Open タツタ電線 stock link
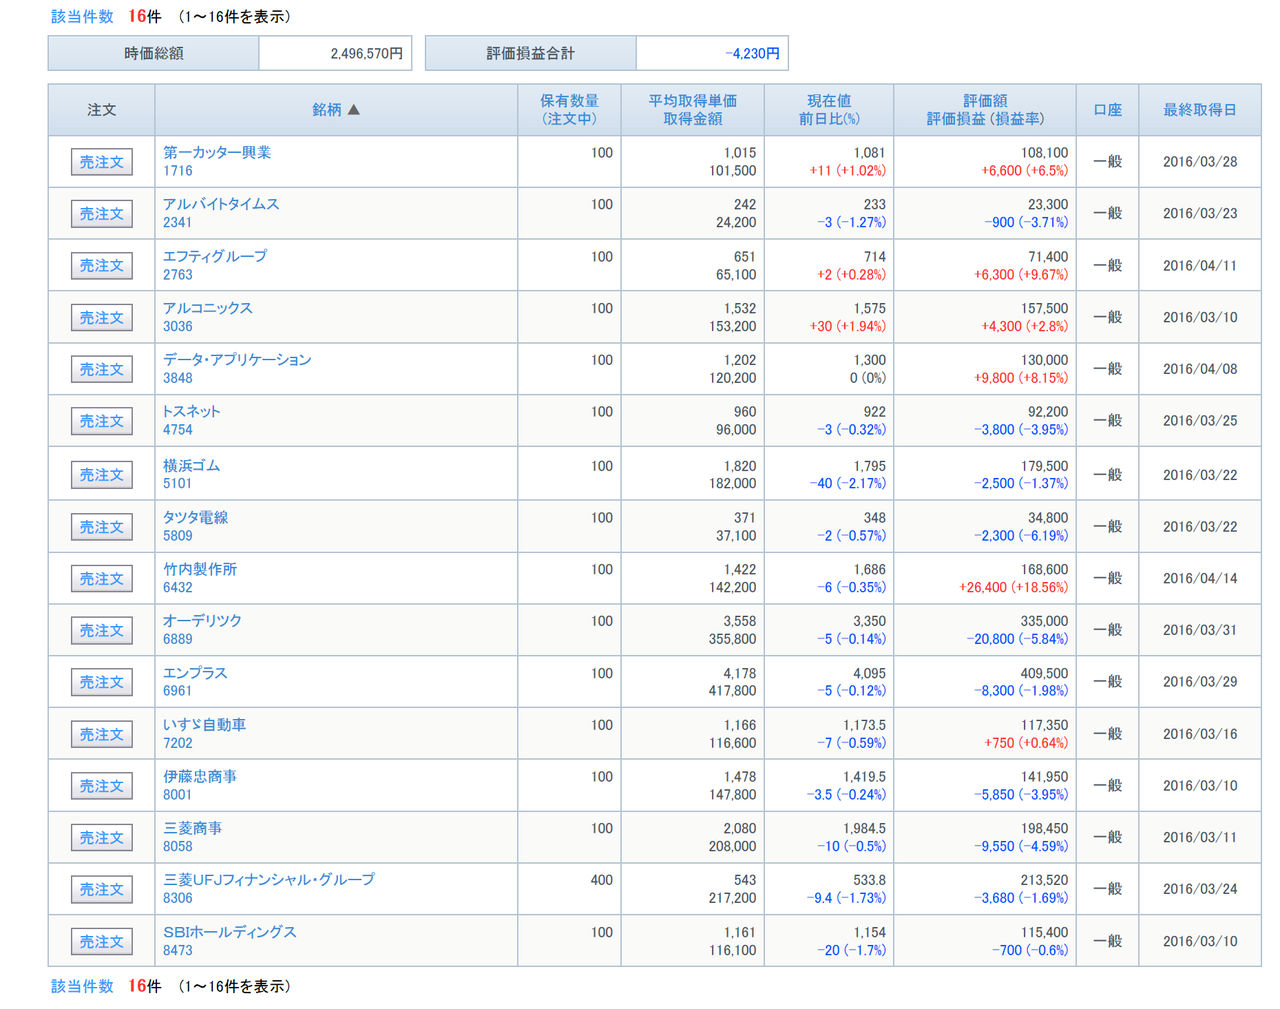 pyautogui.click(x=196, y=517)
